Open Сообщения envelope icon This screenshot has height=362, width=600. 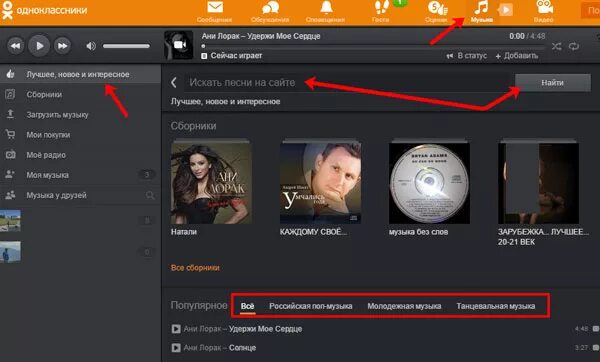coord(215,8)
